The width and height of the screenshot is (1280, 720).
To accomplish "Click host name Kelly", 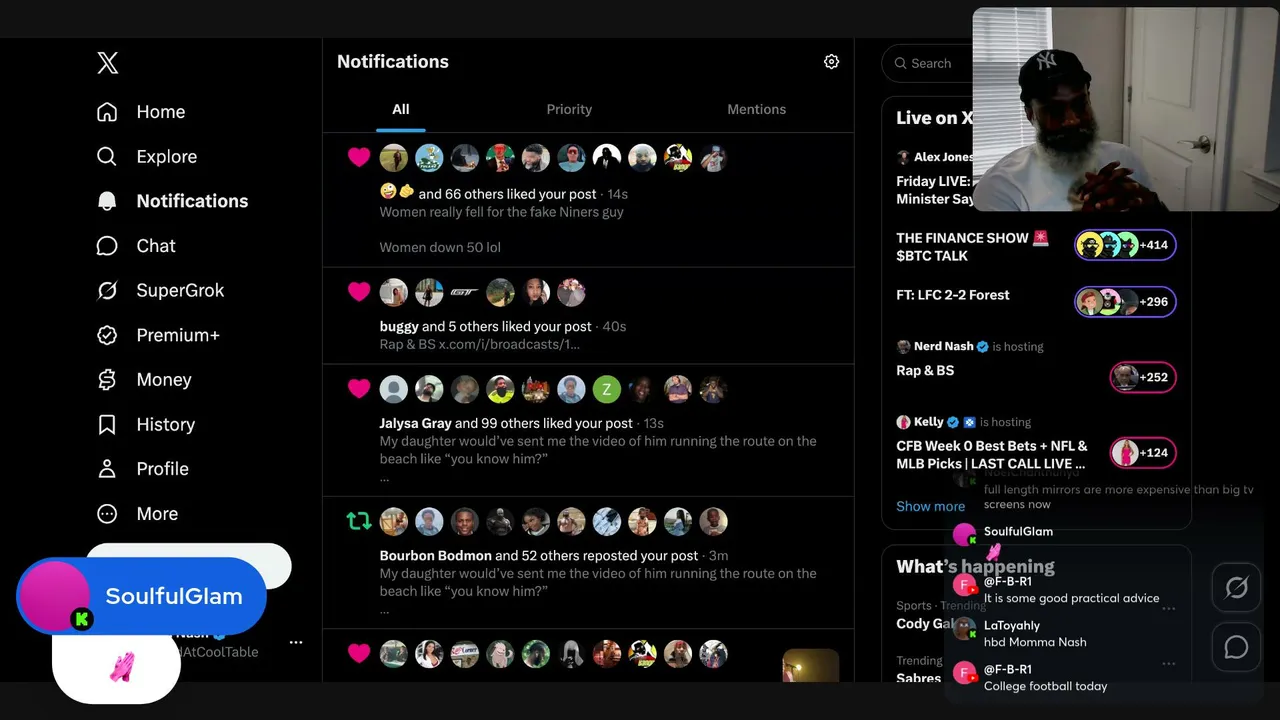I will click(x=929, y=422).
